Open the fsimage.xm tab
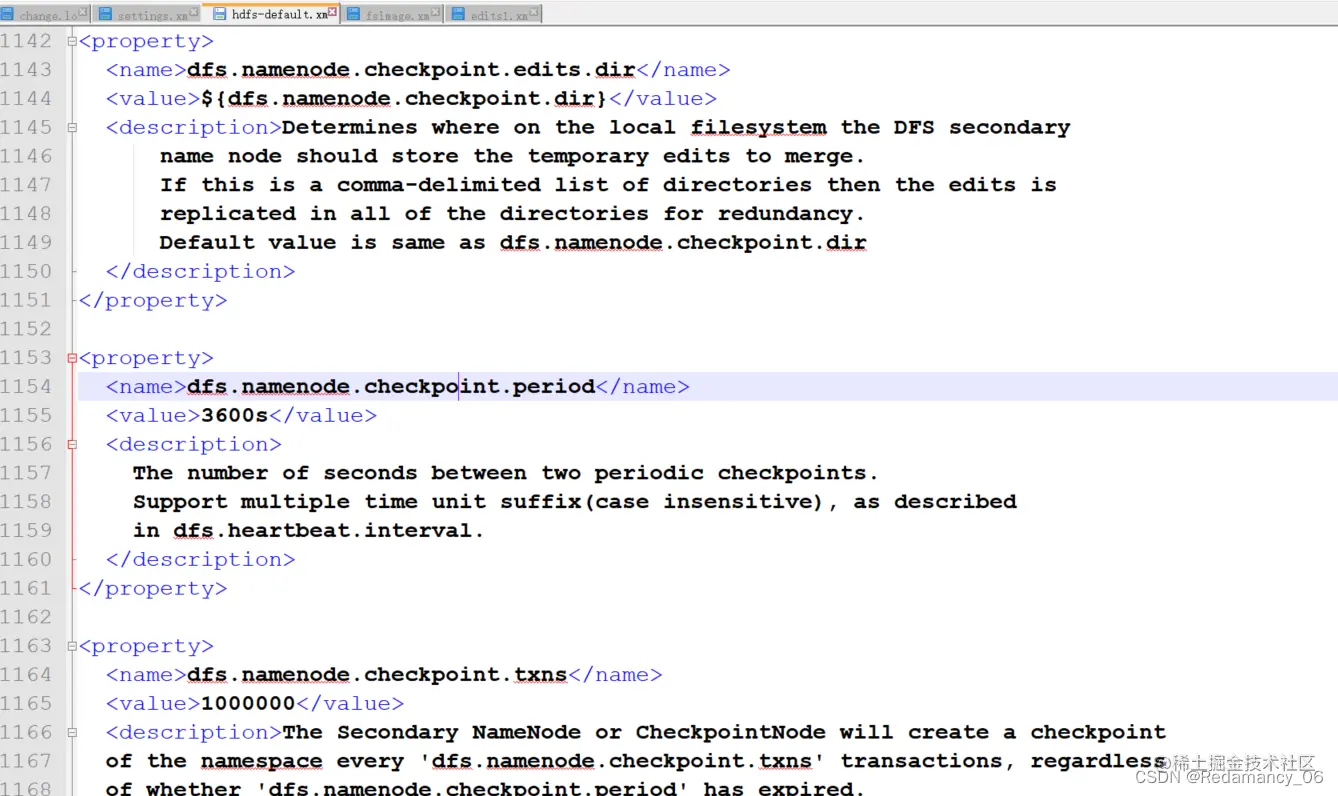This screenshot has width=1338, height=796. tap(392, 15)
